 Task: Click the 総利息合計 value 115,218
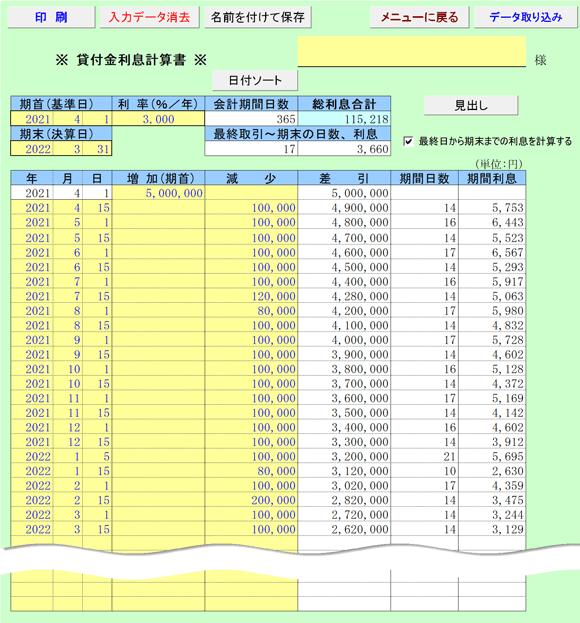(x=344, y=119)
